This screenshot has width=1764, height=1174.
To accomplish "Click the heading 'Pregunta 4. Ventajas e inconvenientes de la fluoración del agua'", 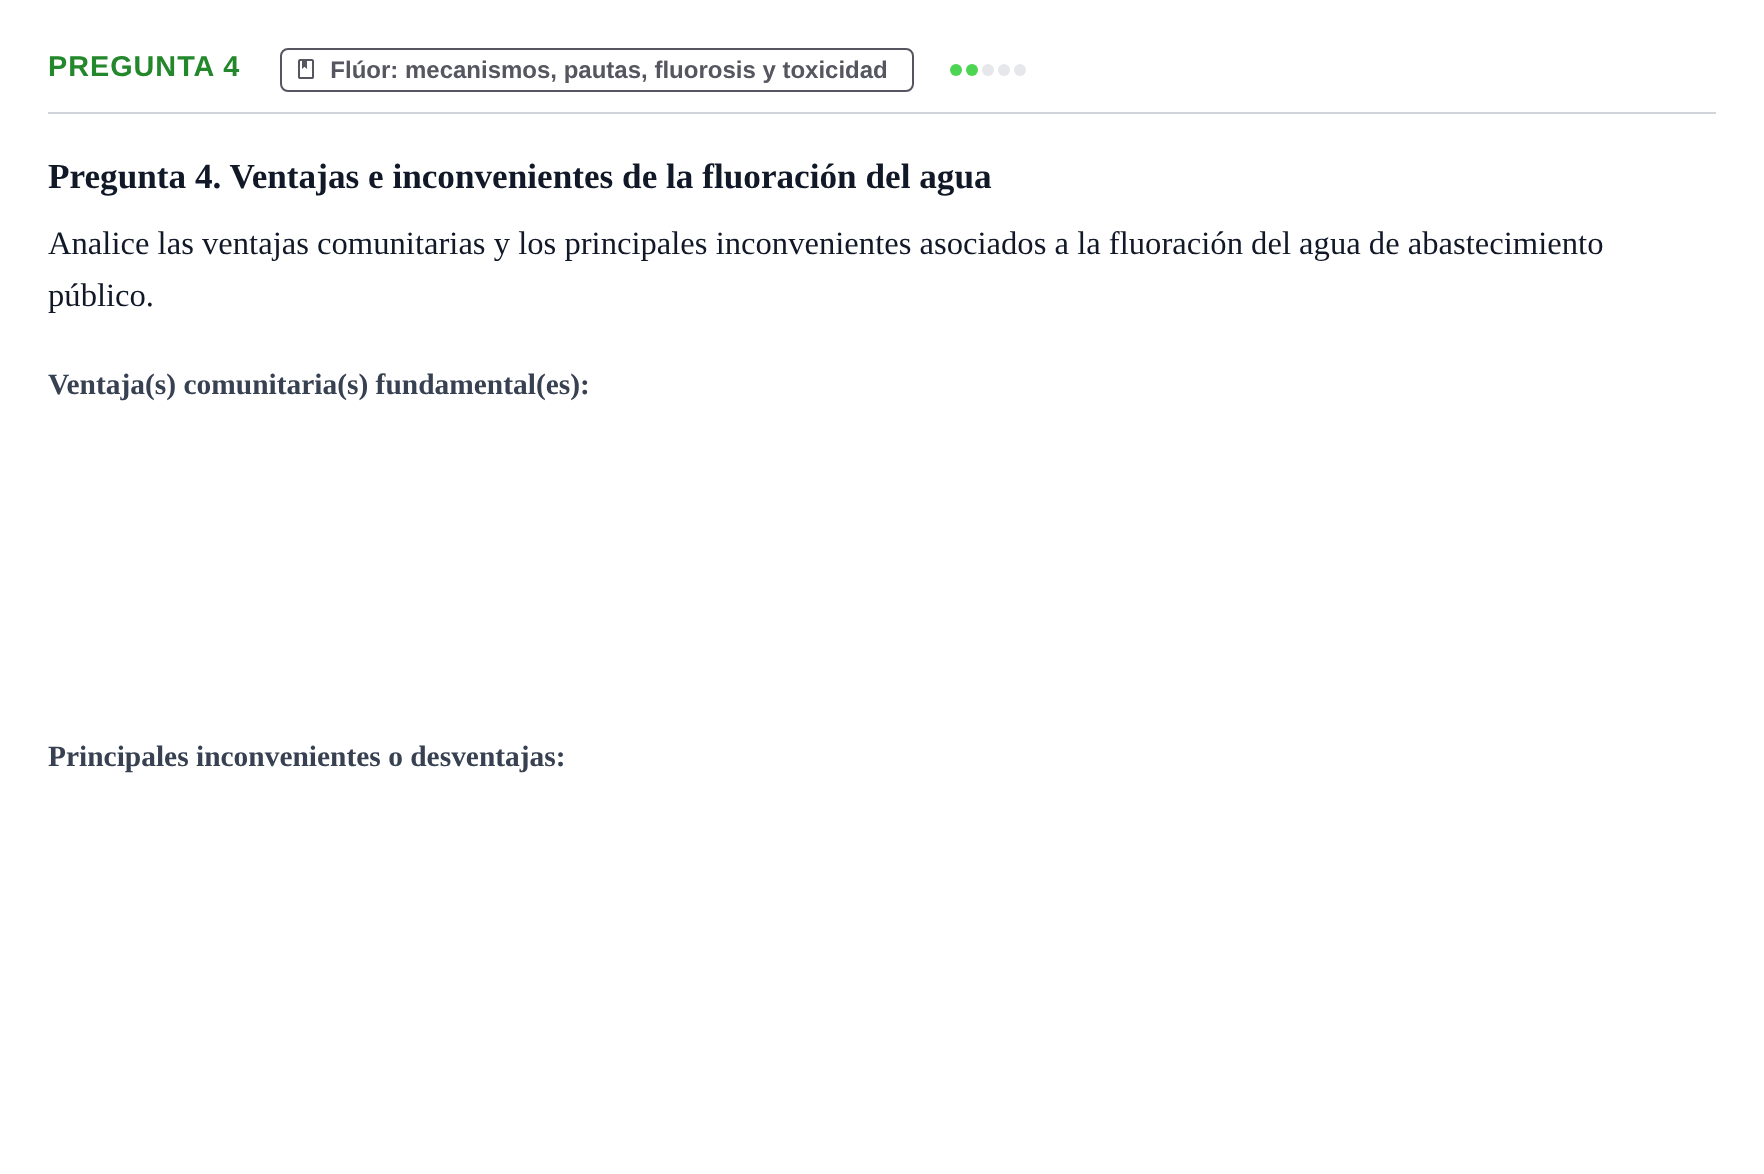I will coord(520,177).
